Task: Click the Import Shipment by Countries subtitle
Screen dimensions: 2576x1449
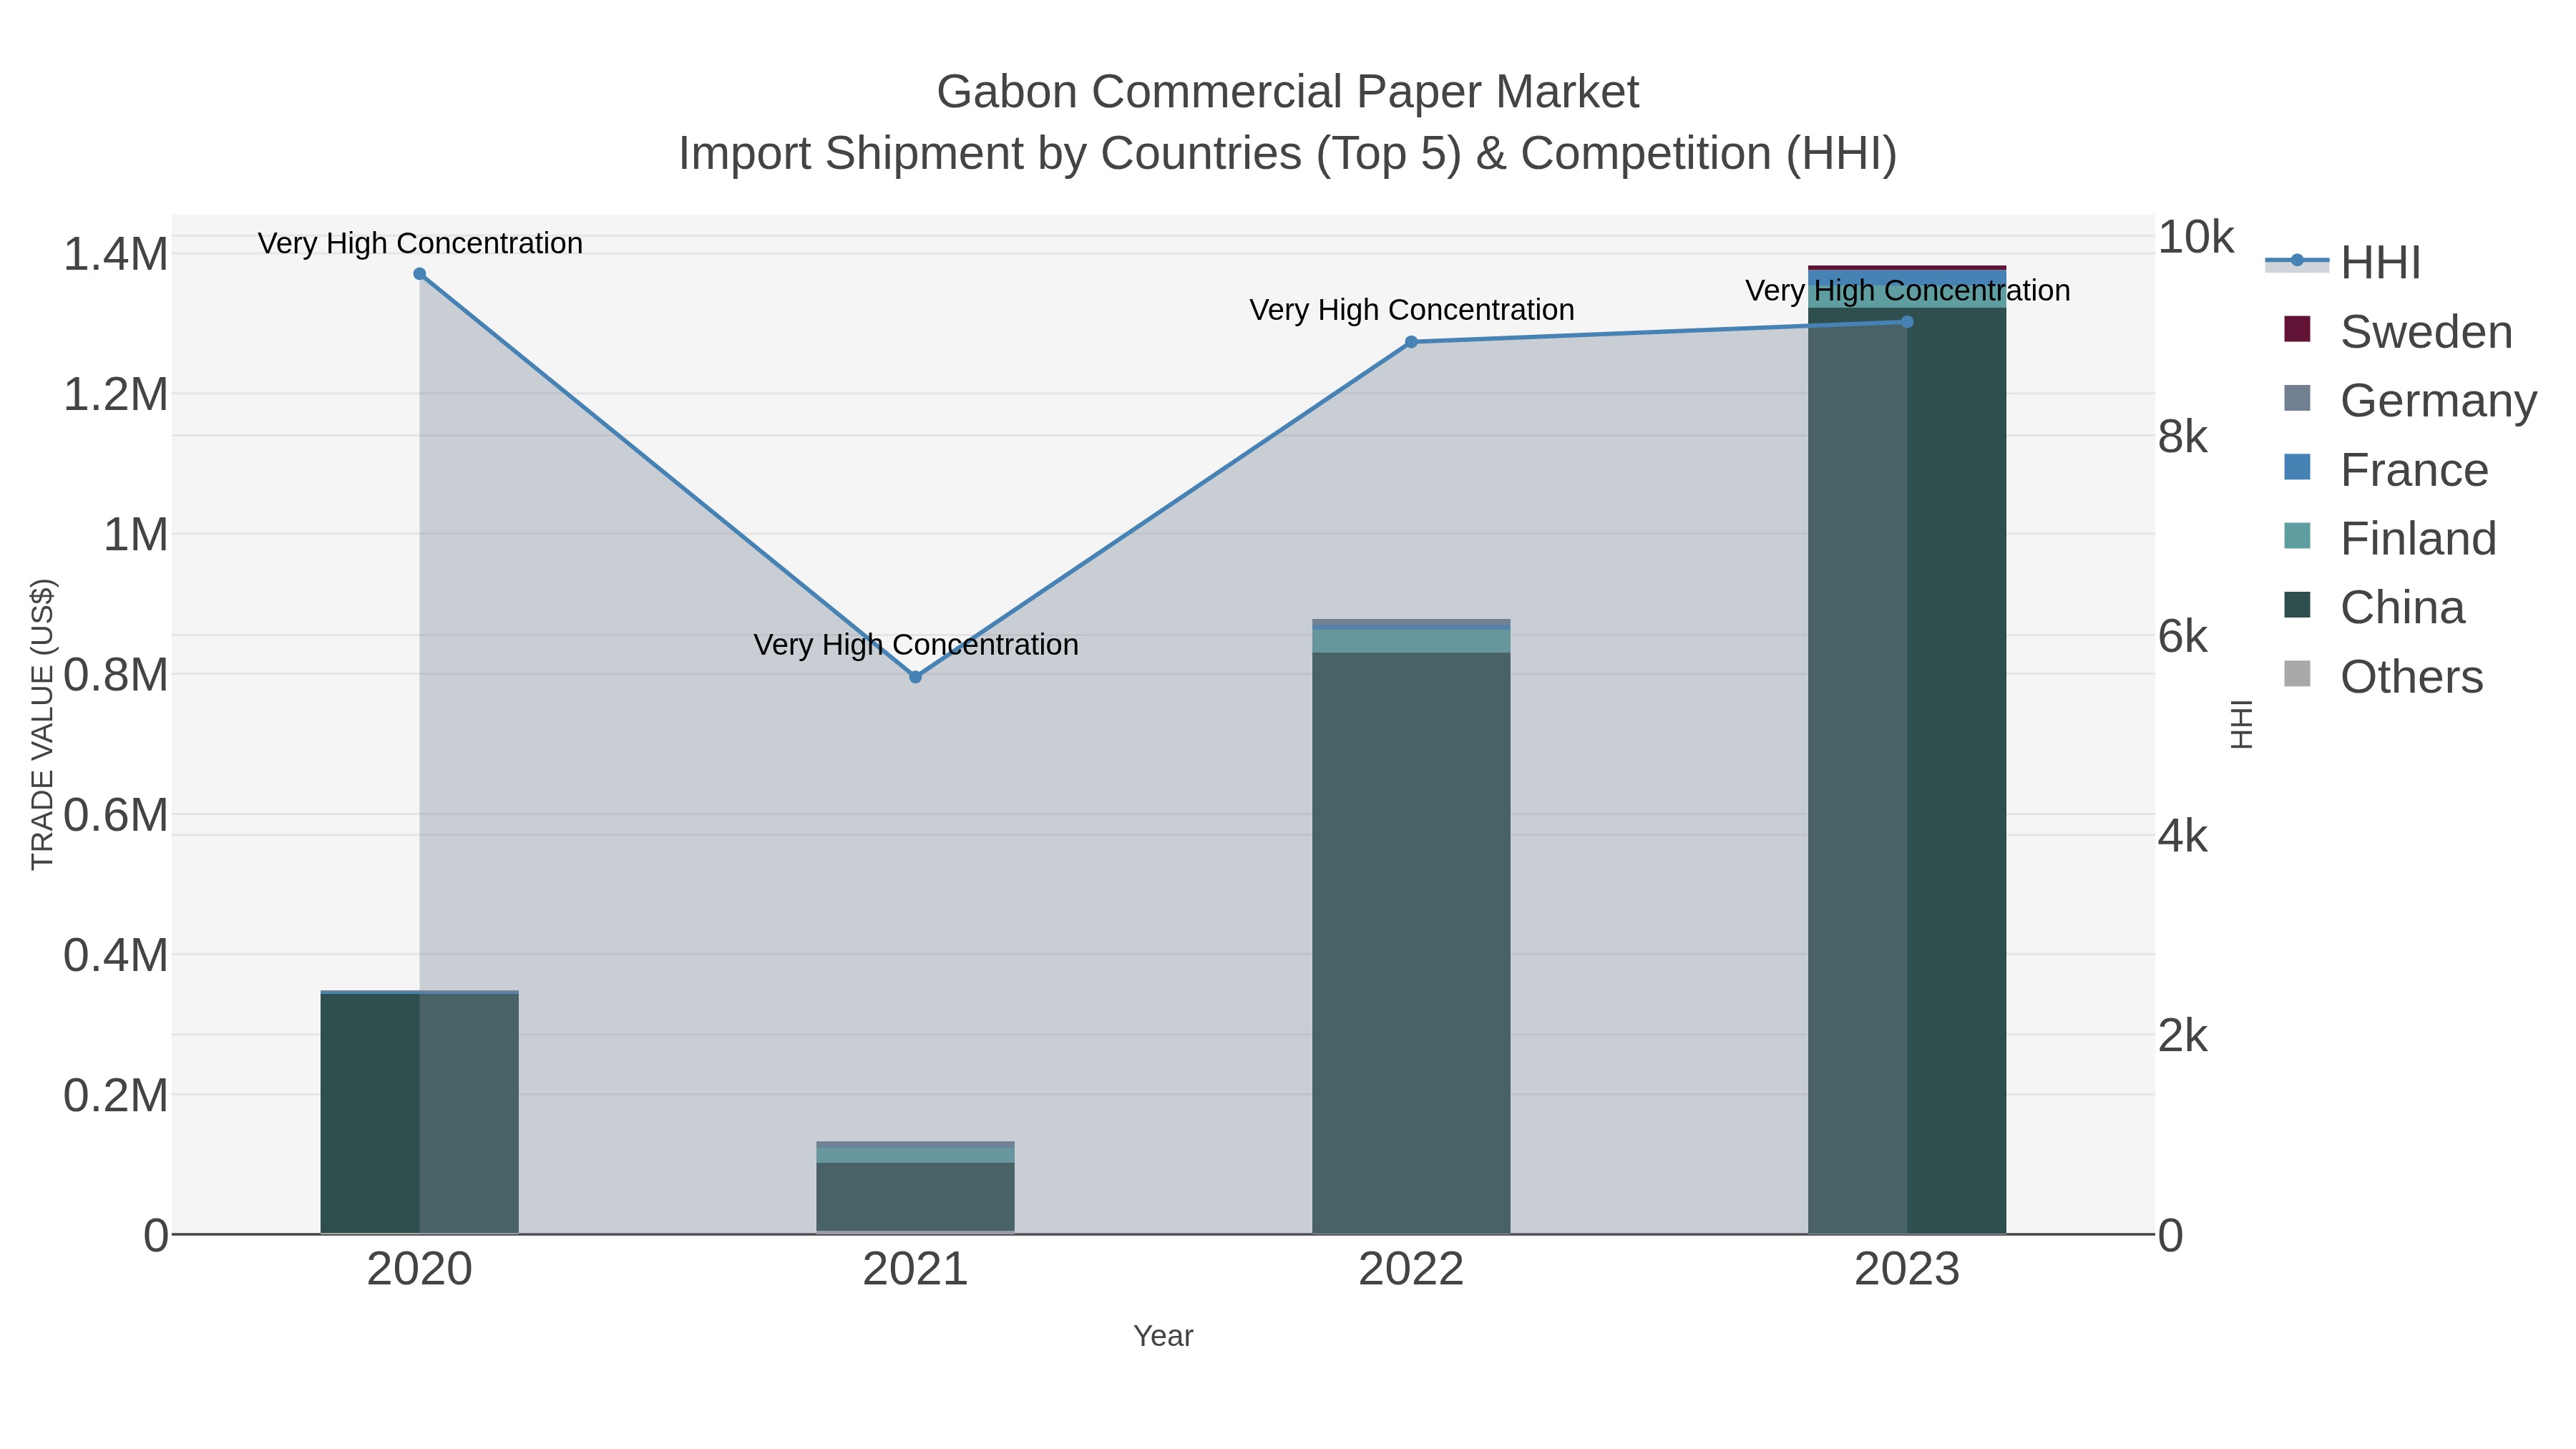Action: point(1288,154)
